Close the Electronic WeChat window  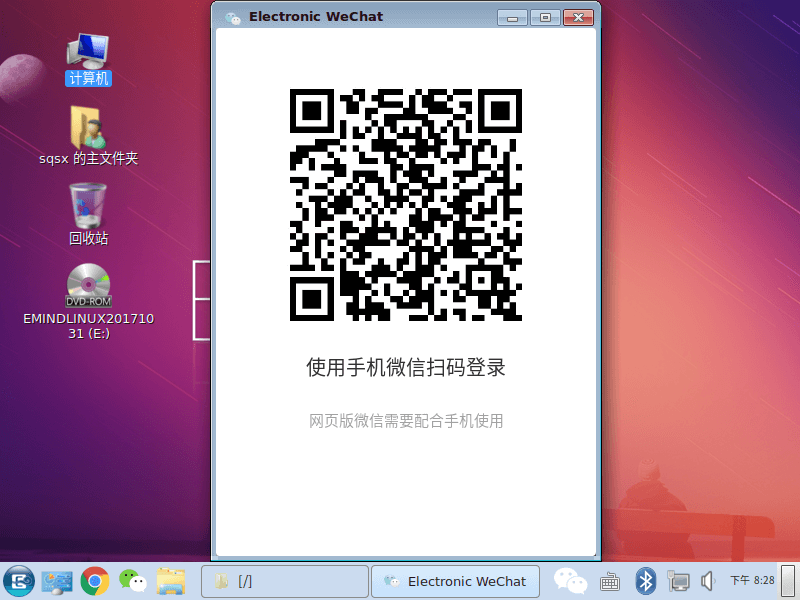(x=578, y=18)
